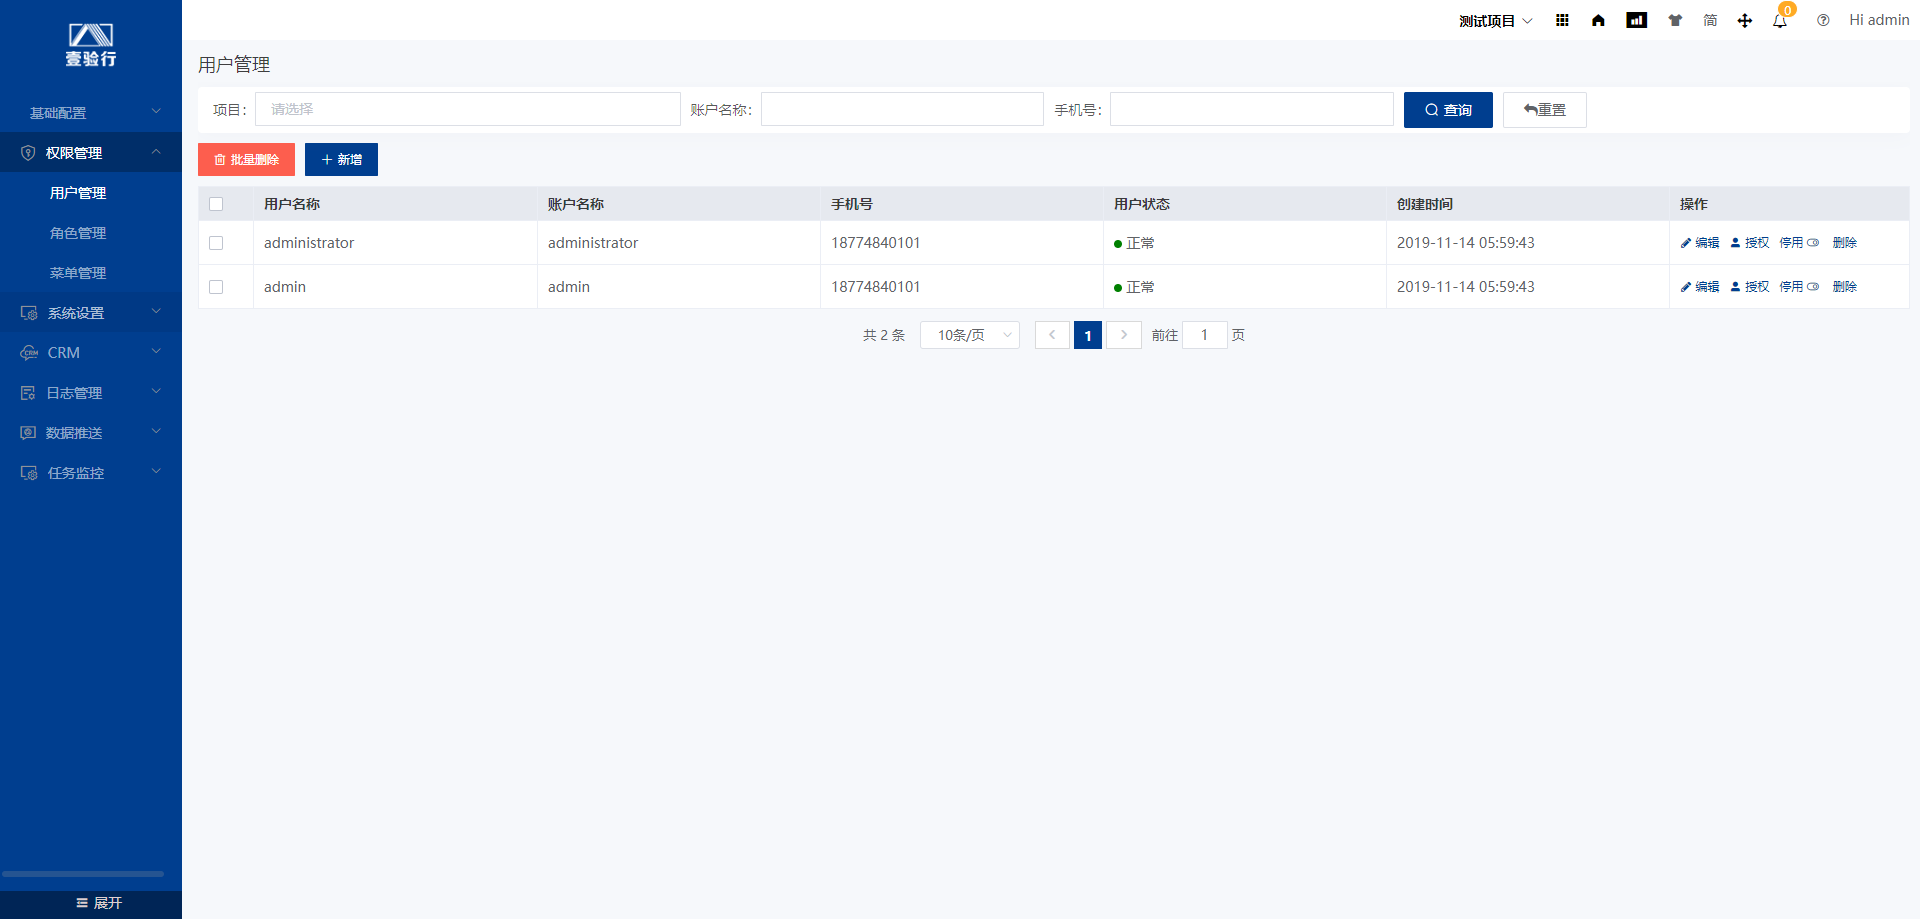Click the 权限管理 shield icon
The image size is (1920, 919).
click(28, 153)
